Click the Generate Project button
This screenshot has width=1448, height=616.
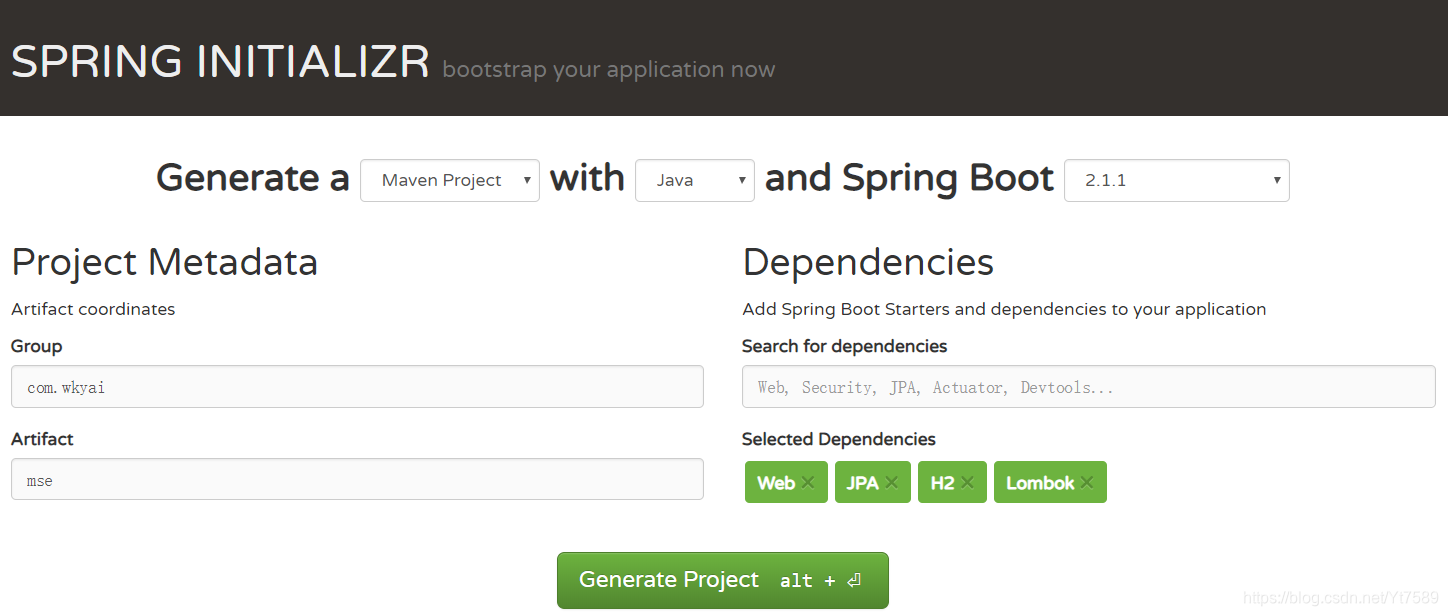tap(723, 580)
